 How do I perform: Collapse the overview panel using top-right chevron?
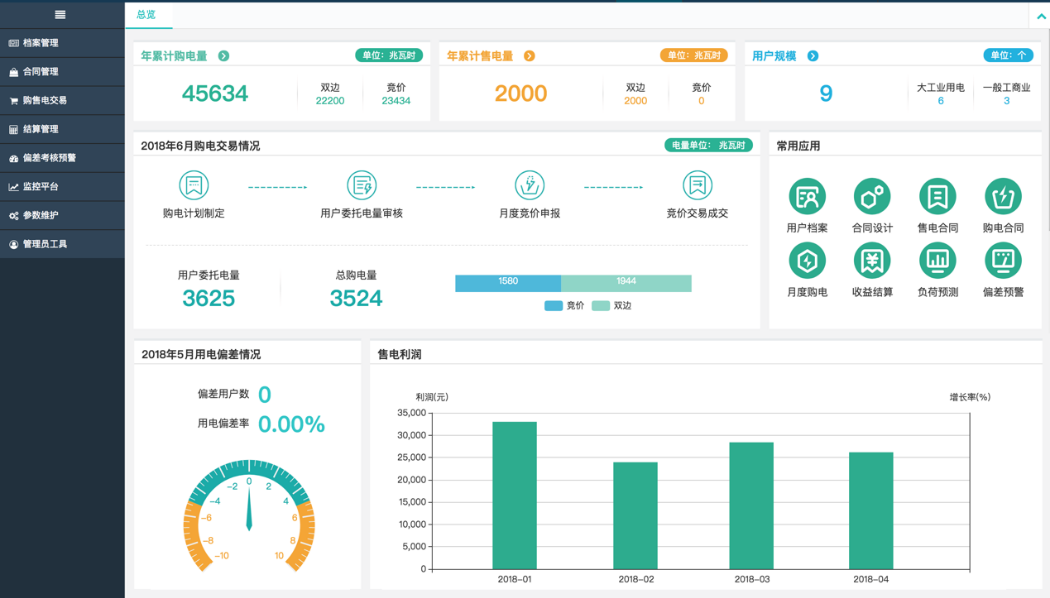coord(1040,15)
